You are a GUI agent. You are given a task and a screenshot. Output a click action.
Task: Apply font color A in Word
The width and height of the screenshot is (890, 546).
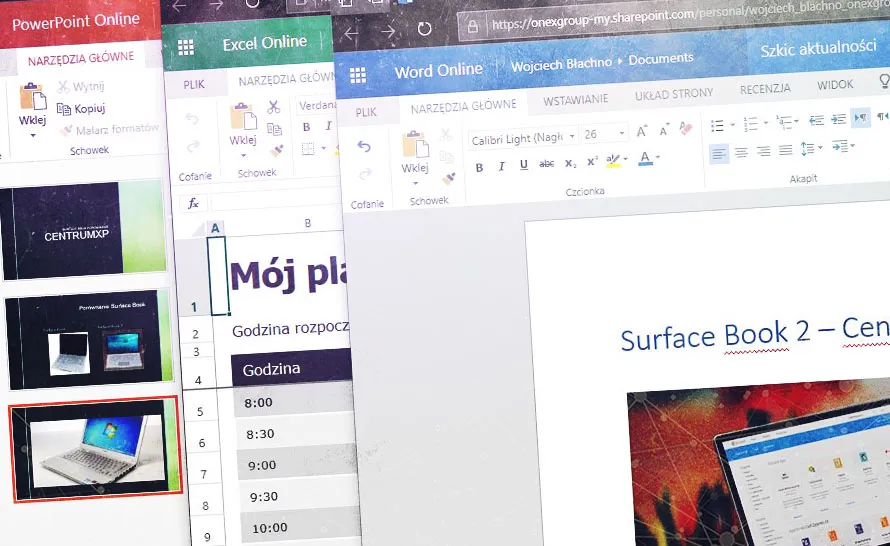(x=645, y=158)
